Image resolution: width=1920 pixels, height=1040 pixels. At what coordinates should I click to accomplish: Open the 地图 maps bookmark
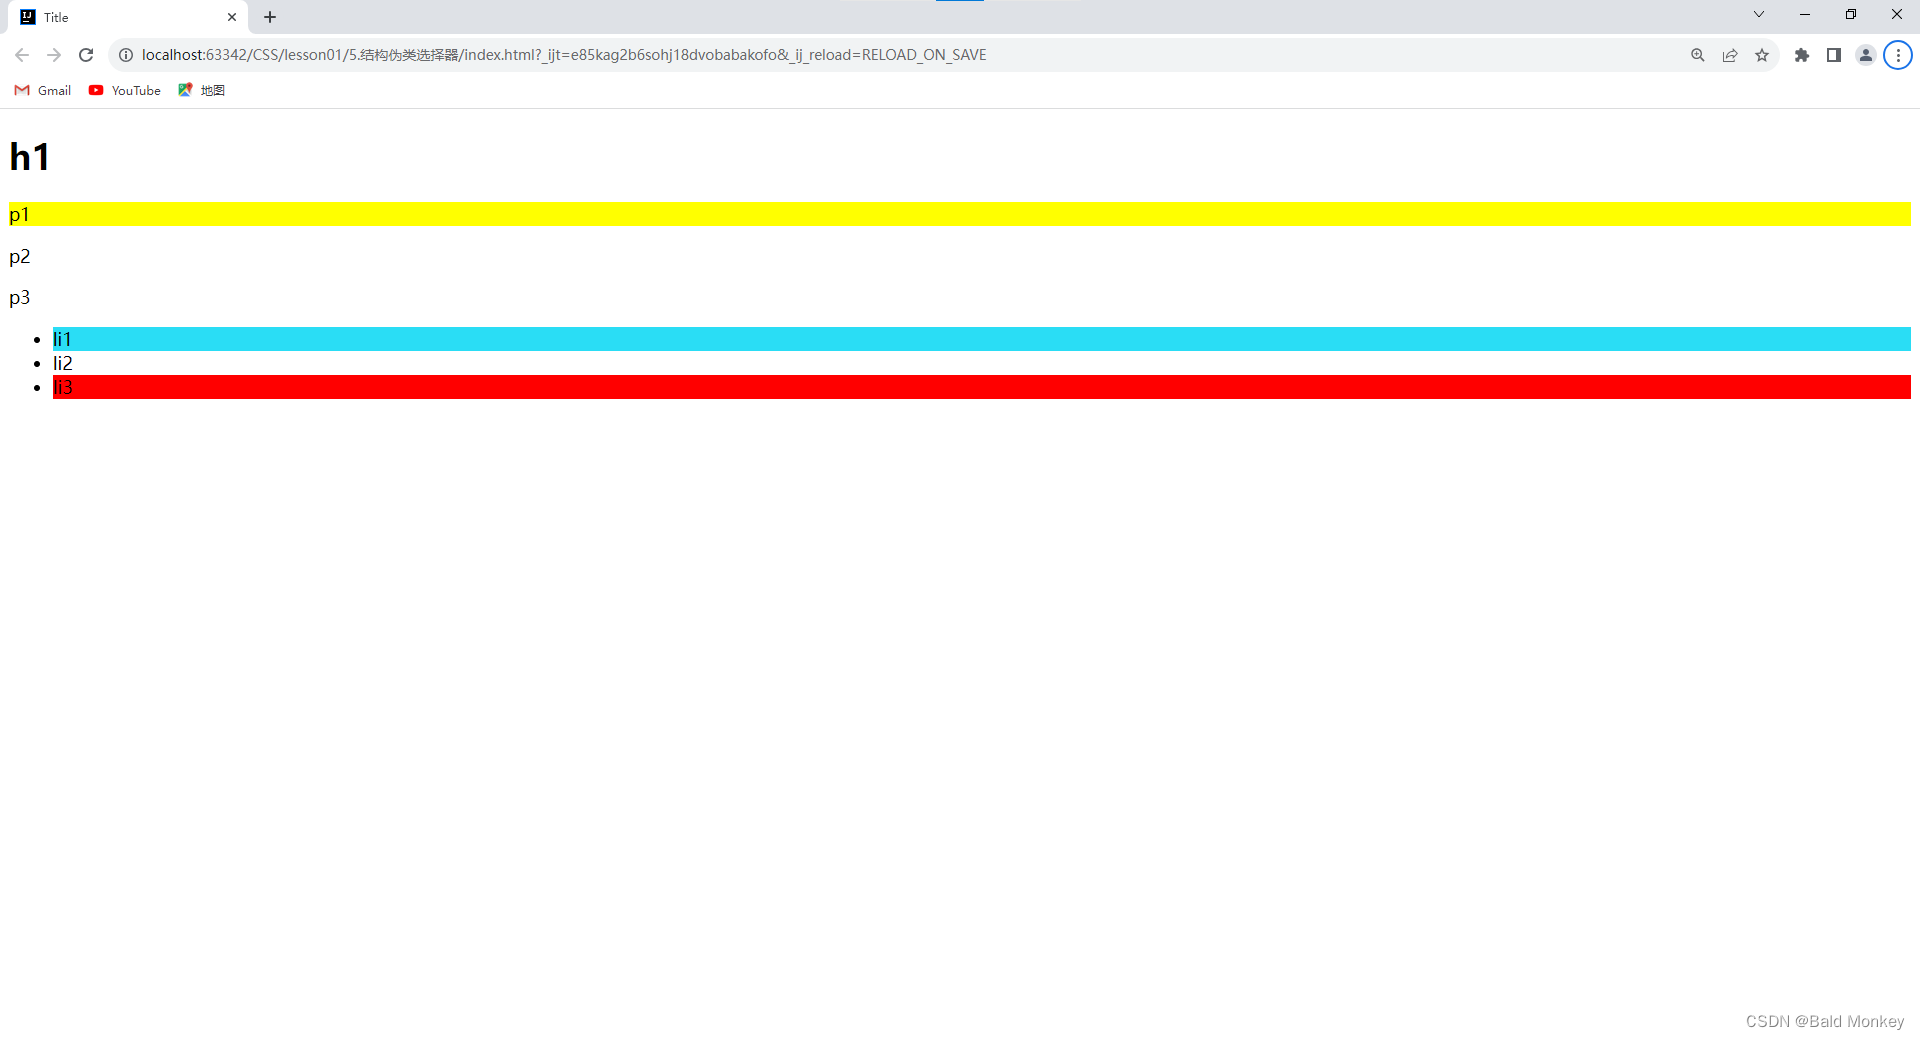tap(202, 90)
